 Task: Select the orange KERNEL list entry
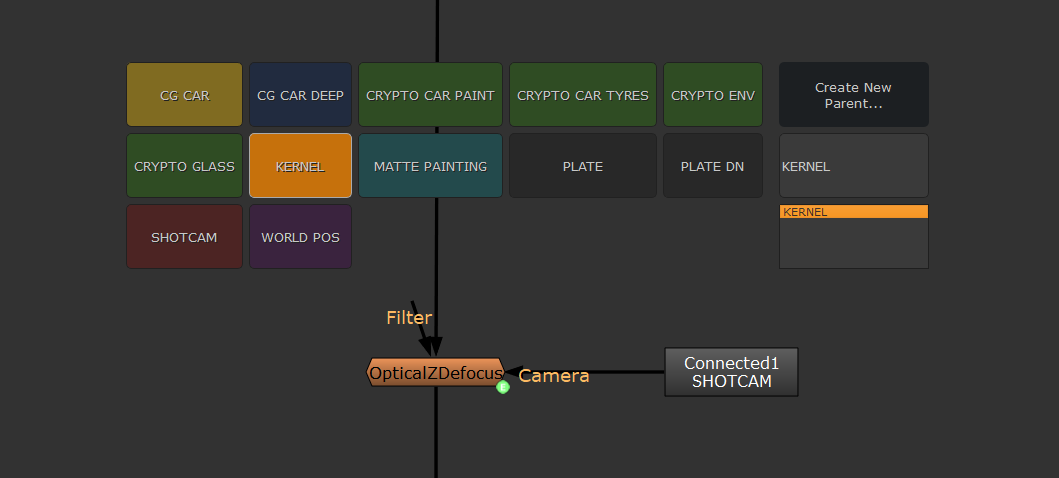[x=853, y=212]
